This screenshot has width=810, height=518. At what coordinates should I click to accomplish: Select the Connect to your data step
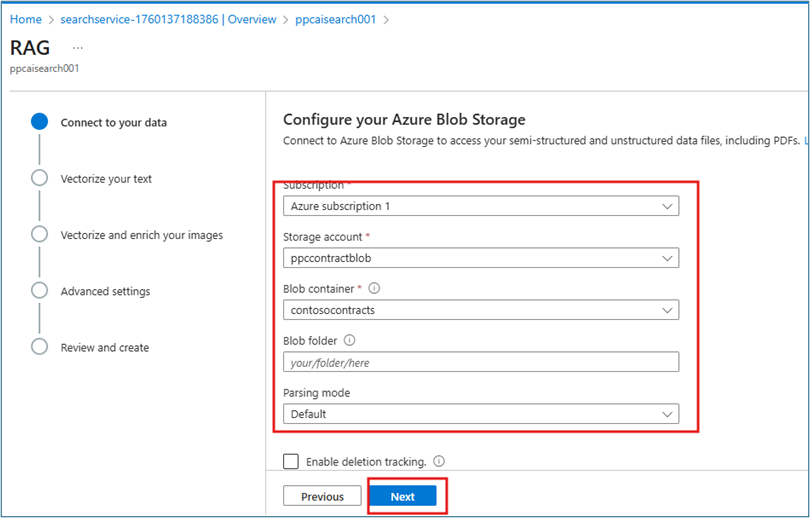(x=114, y=123)
